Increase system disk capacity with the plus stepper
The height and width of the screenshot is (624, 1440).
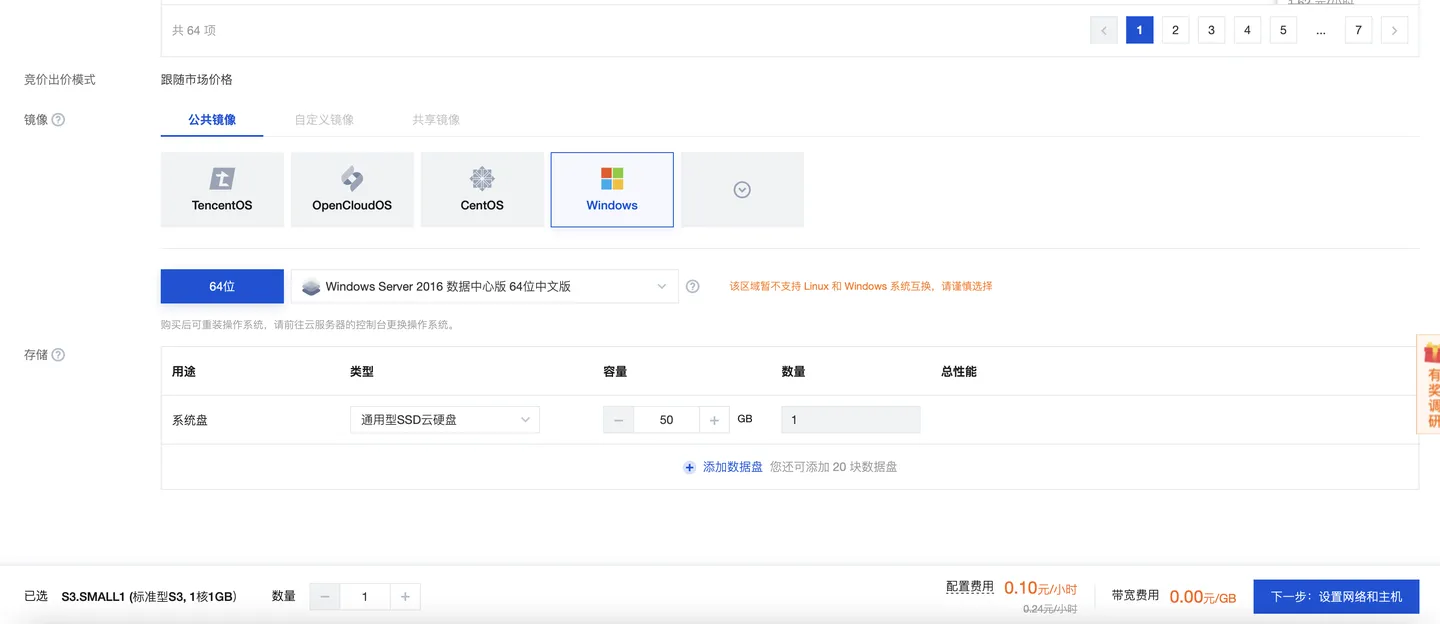715,419
